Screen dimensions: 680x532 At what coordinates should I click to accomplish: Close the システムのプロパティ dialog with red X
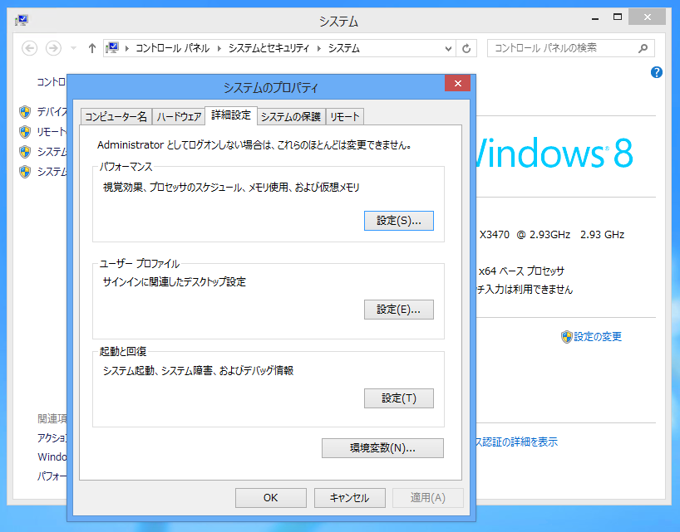pyautogui.click(x=458, y=83)
